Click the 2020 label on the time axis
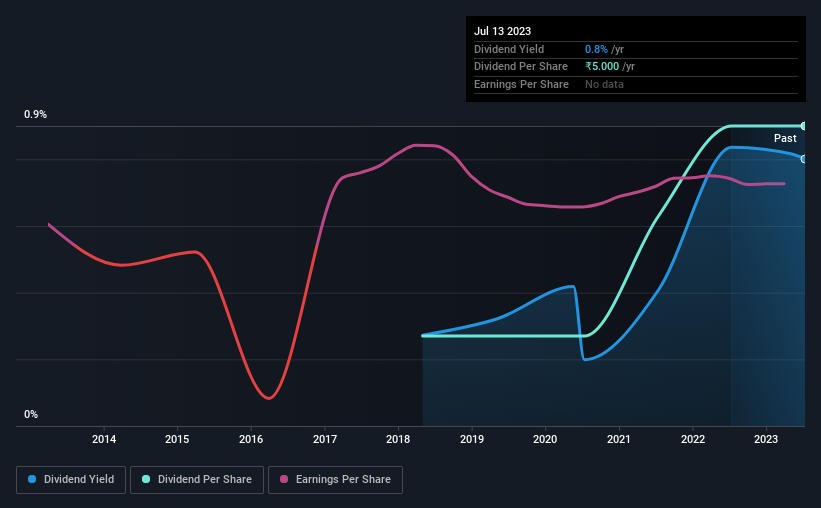The height and width of the screenshot is (508, 821). pyautogui.click(x=545, y=439)
